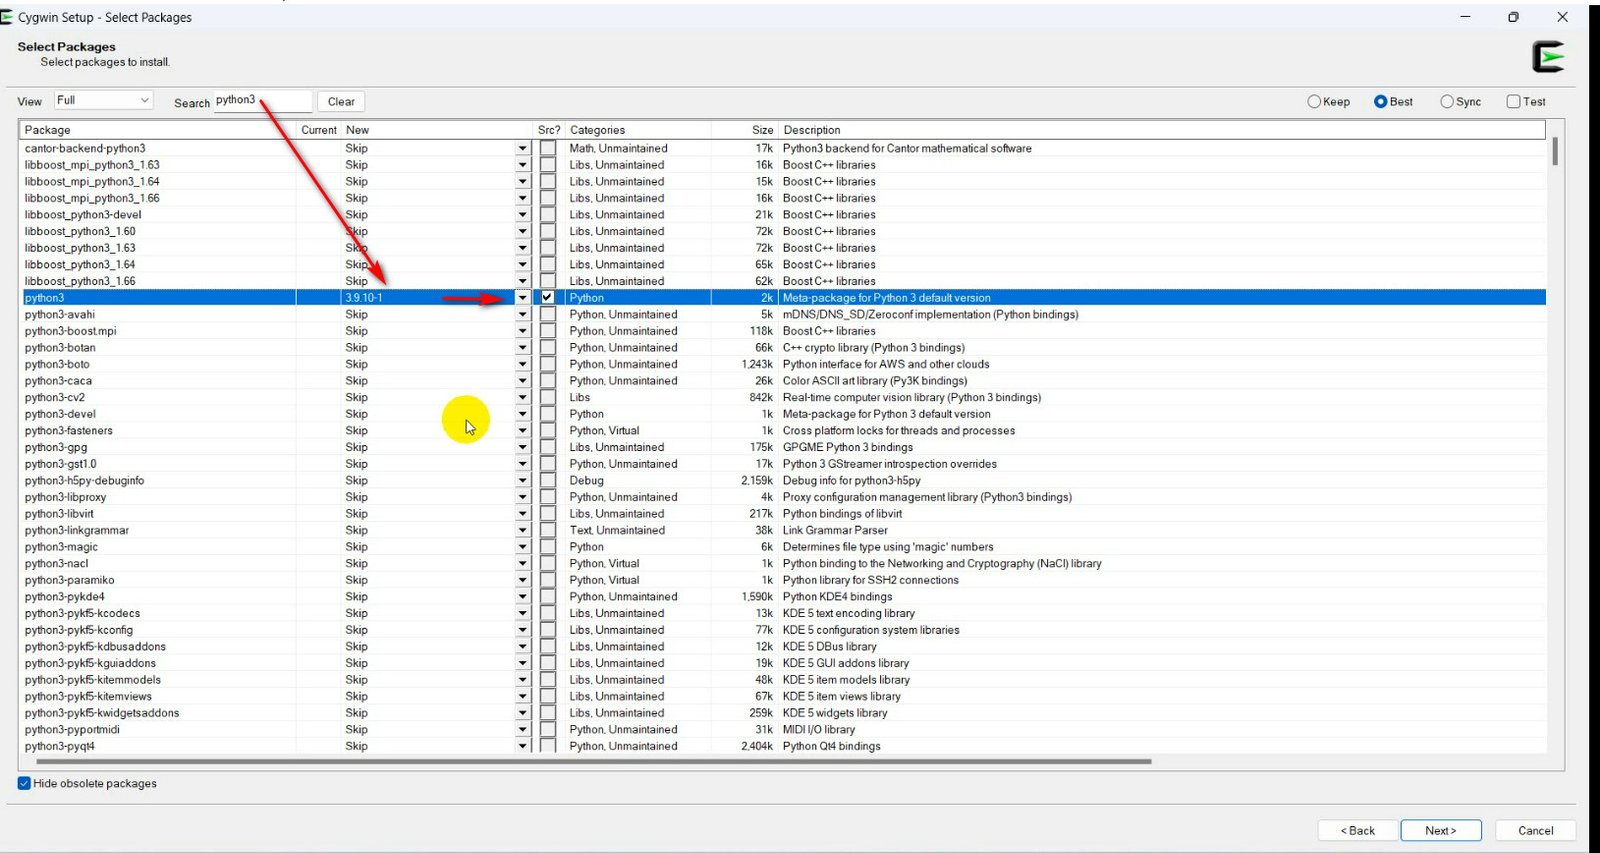Click the Size column header
Viewport: 1600px width, 853px height.
click(745, 130)
